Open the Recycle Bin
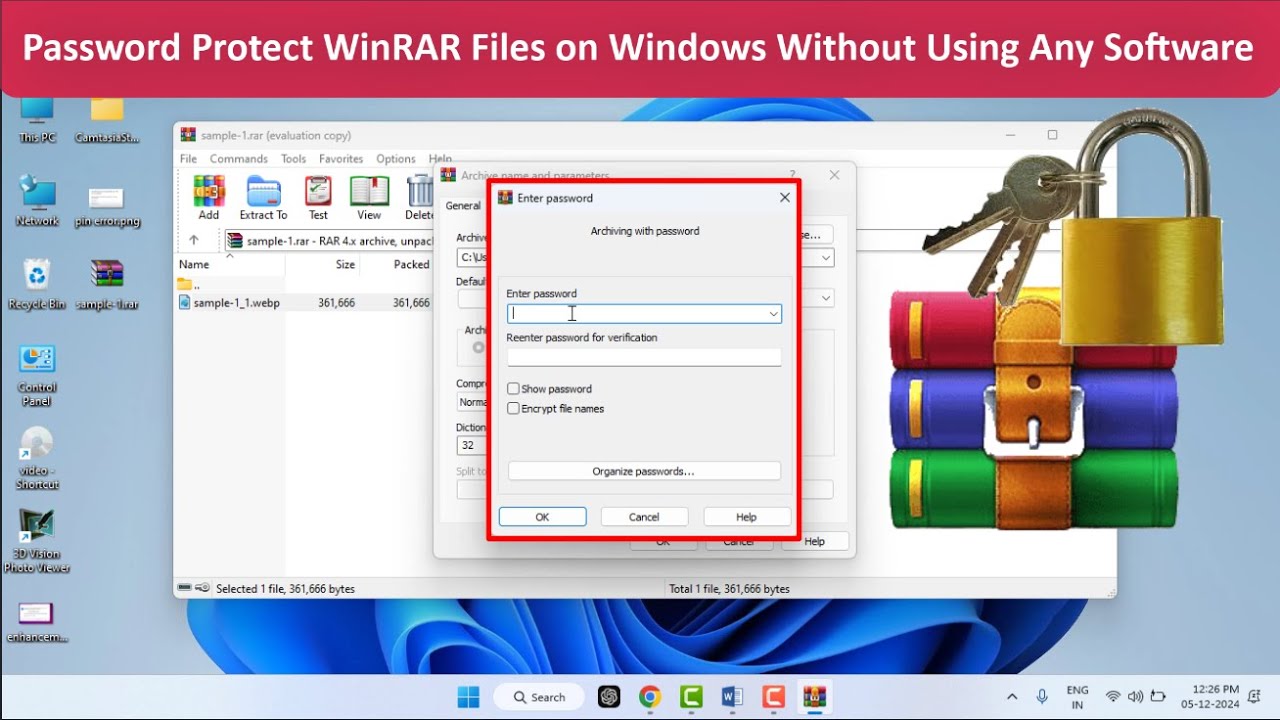The width and height of the screenshot is (1280, 720). [x=37, y=285]
